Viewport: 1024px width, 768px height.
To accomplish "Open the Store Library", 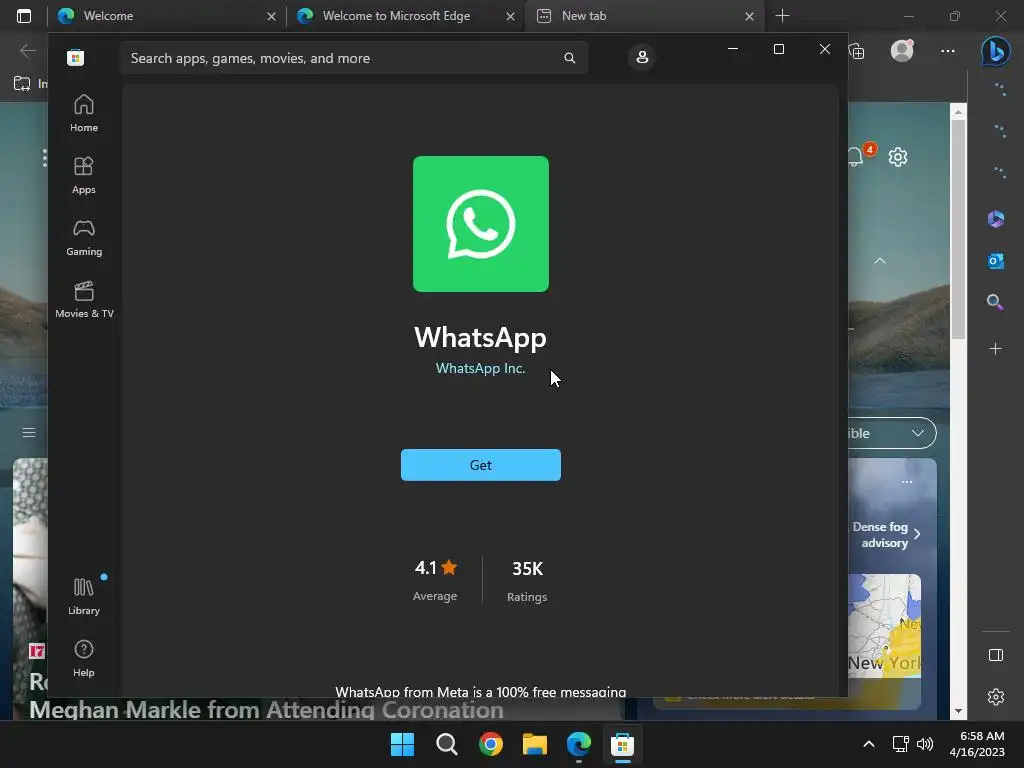I will [84, 596].
